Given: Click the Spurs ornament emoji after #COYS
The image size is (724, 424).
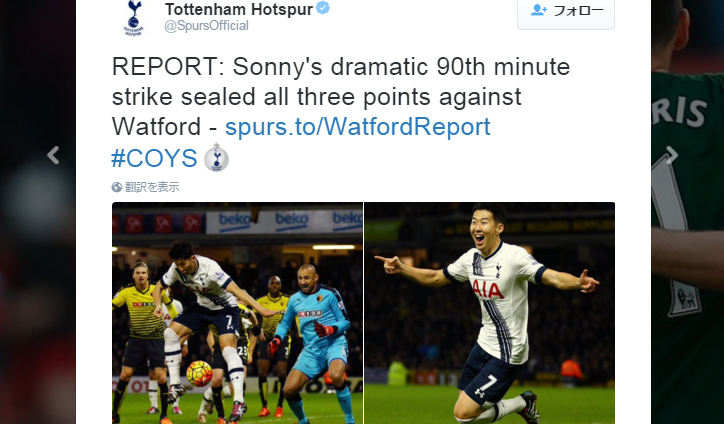Looking at the screenshot, I should coord(217,157).
